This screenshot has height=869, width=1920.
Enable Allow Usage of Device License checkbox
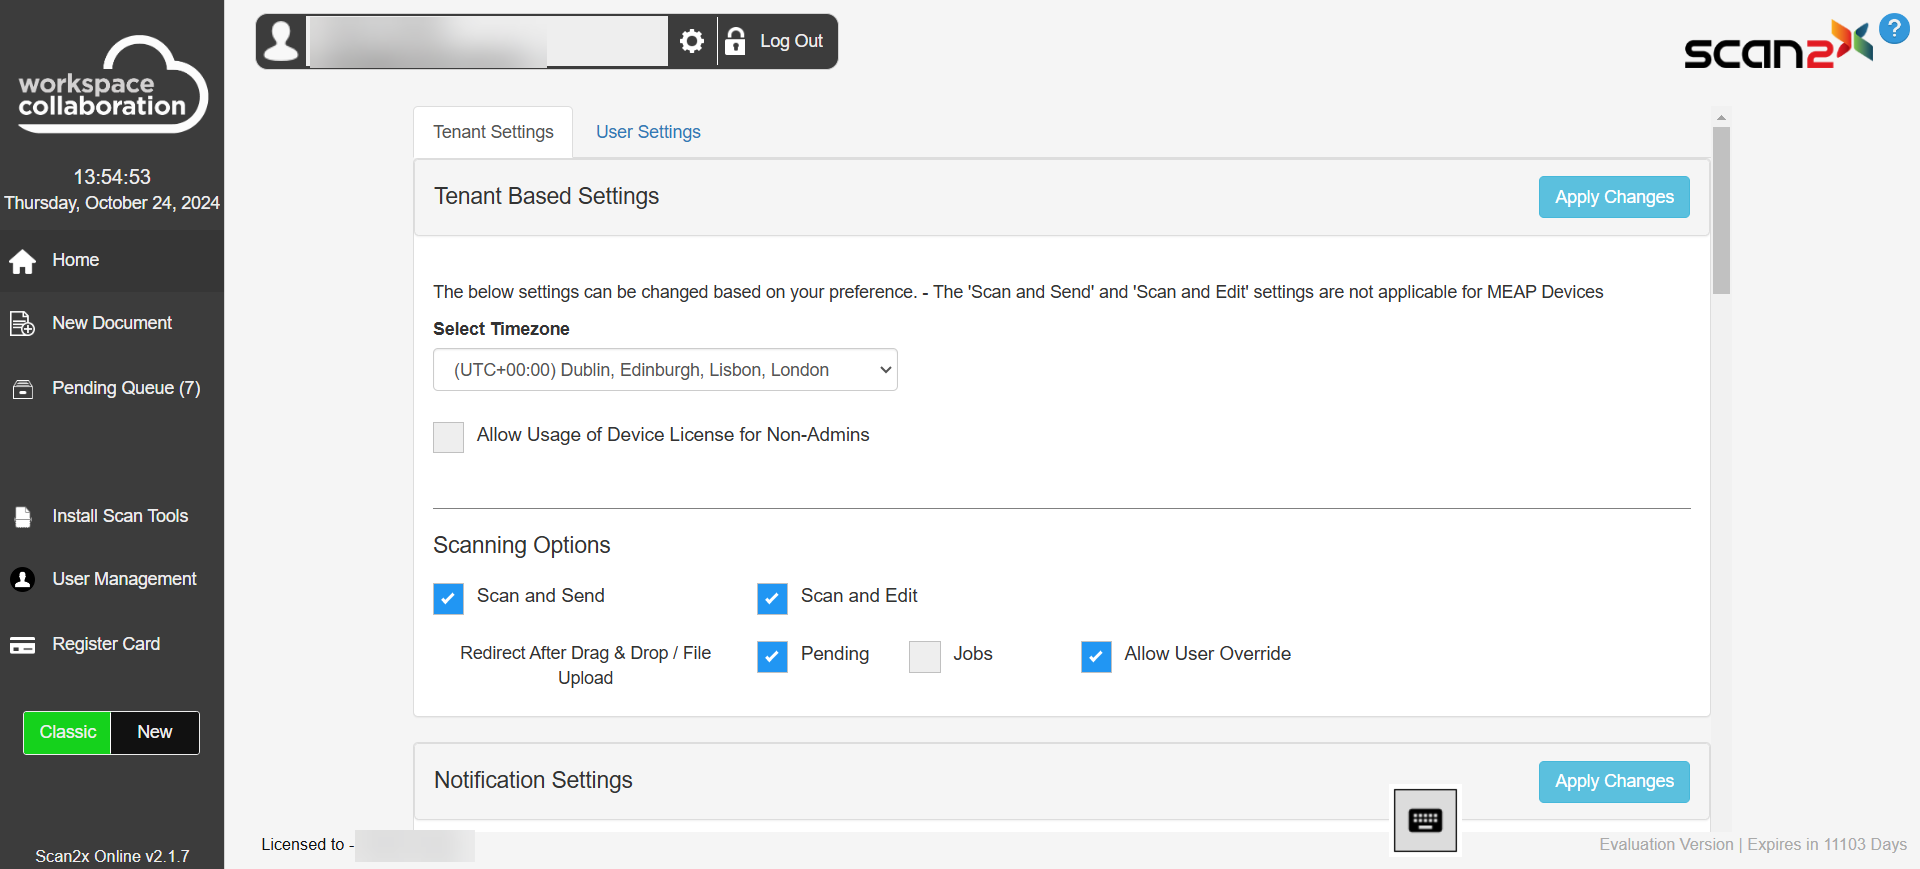click(x=448, y=437)
